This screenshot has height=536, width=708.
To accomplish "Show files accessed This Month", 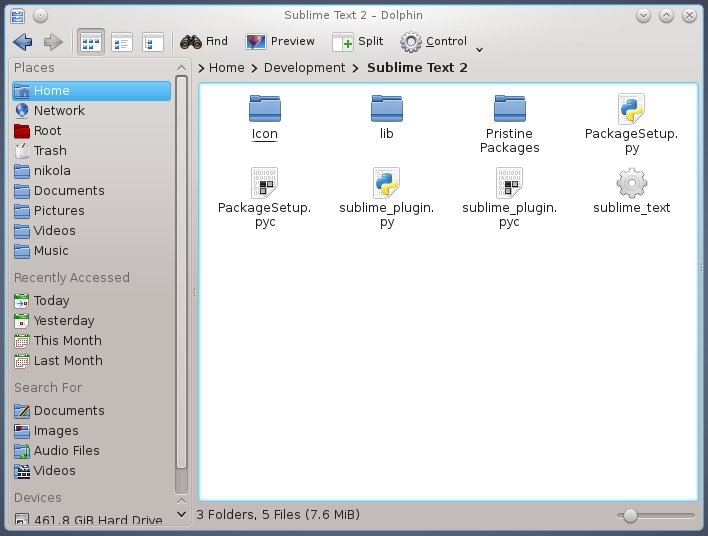I will [92, 340].
